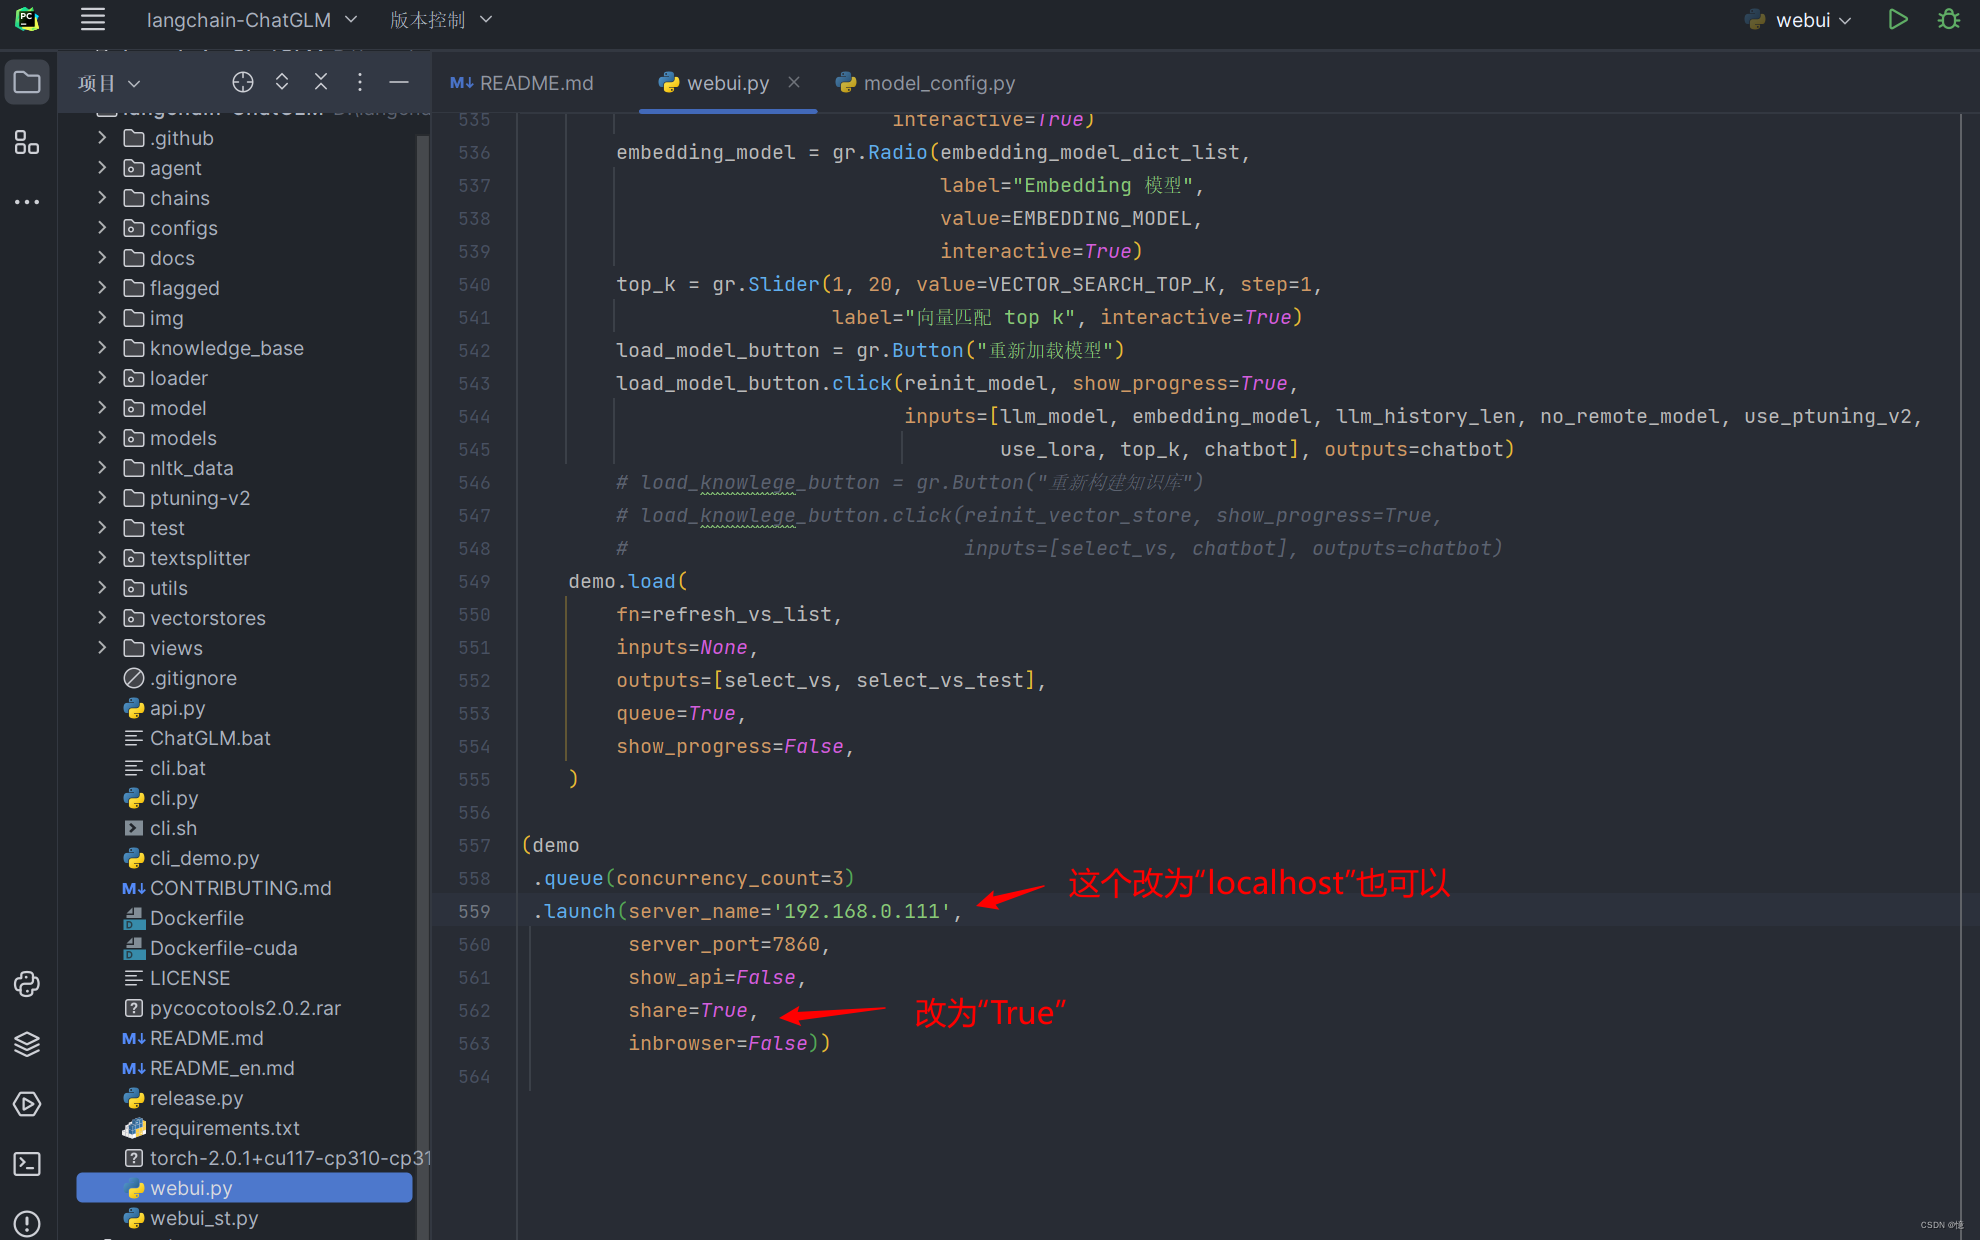Expand the nltk_data folder
This screenshot has width=1980, height=1240.
pyautogui.click(x=102, y=468)
